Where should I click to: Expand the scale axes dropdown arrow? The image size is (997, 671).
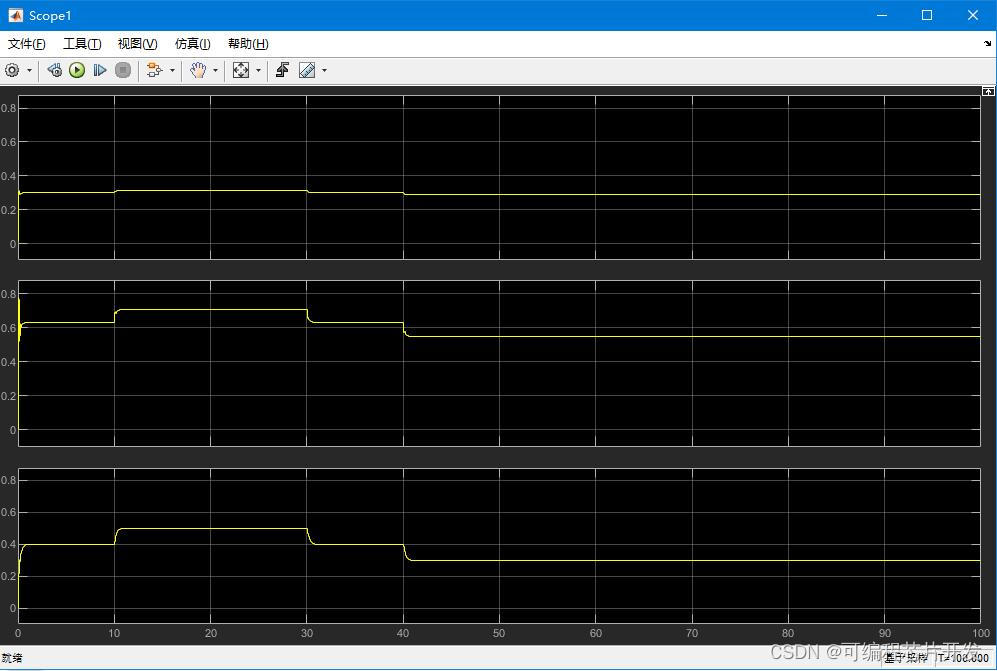258,71
